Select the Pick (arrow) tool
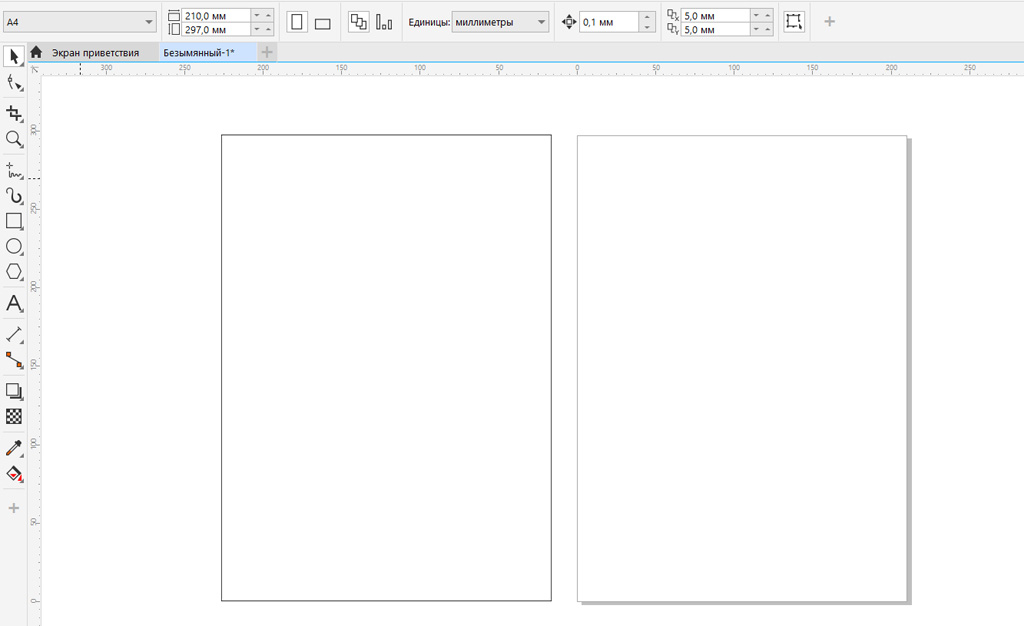Viewport: 1024px width, 626px height. [14, 55]
